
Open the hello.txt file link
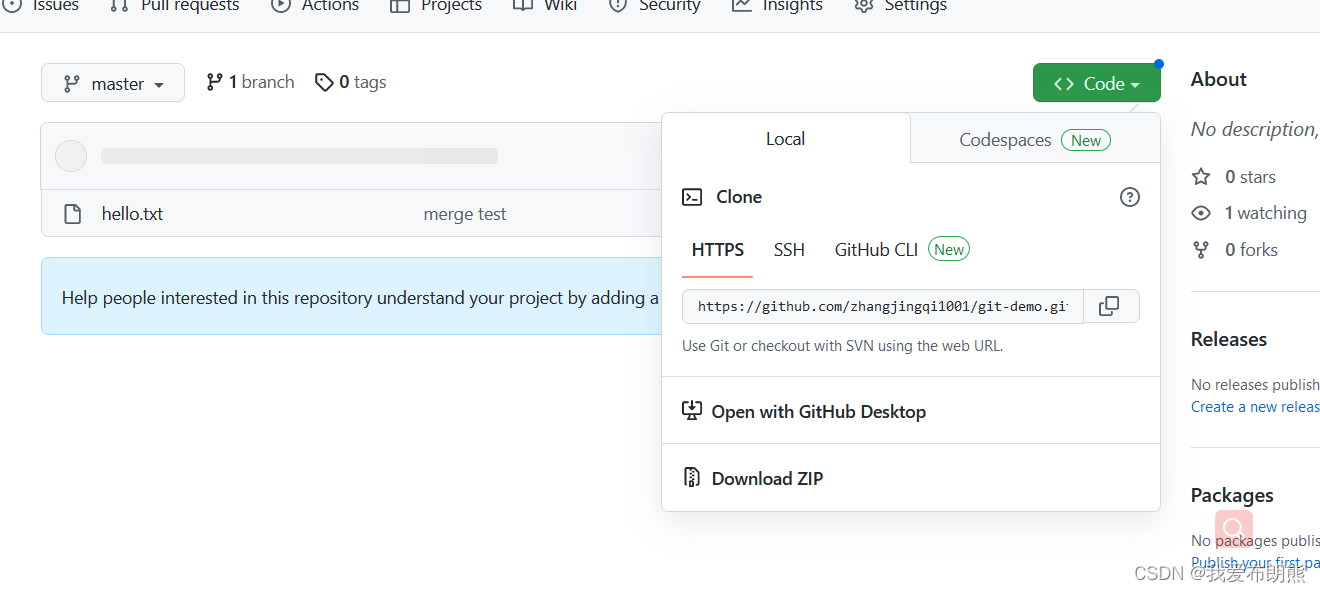tap(132, 214)
